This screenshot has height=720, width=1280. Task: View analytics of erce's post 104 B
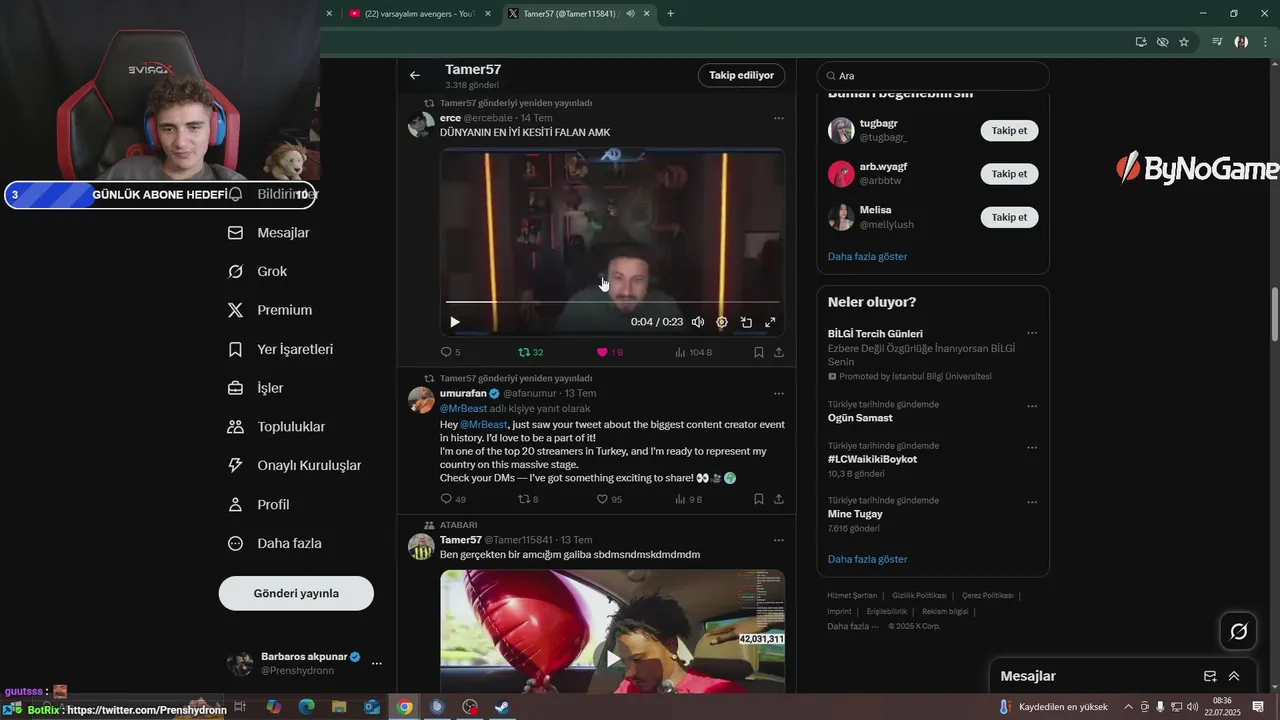(693, 352)
